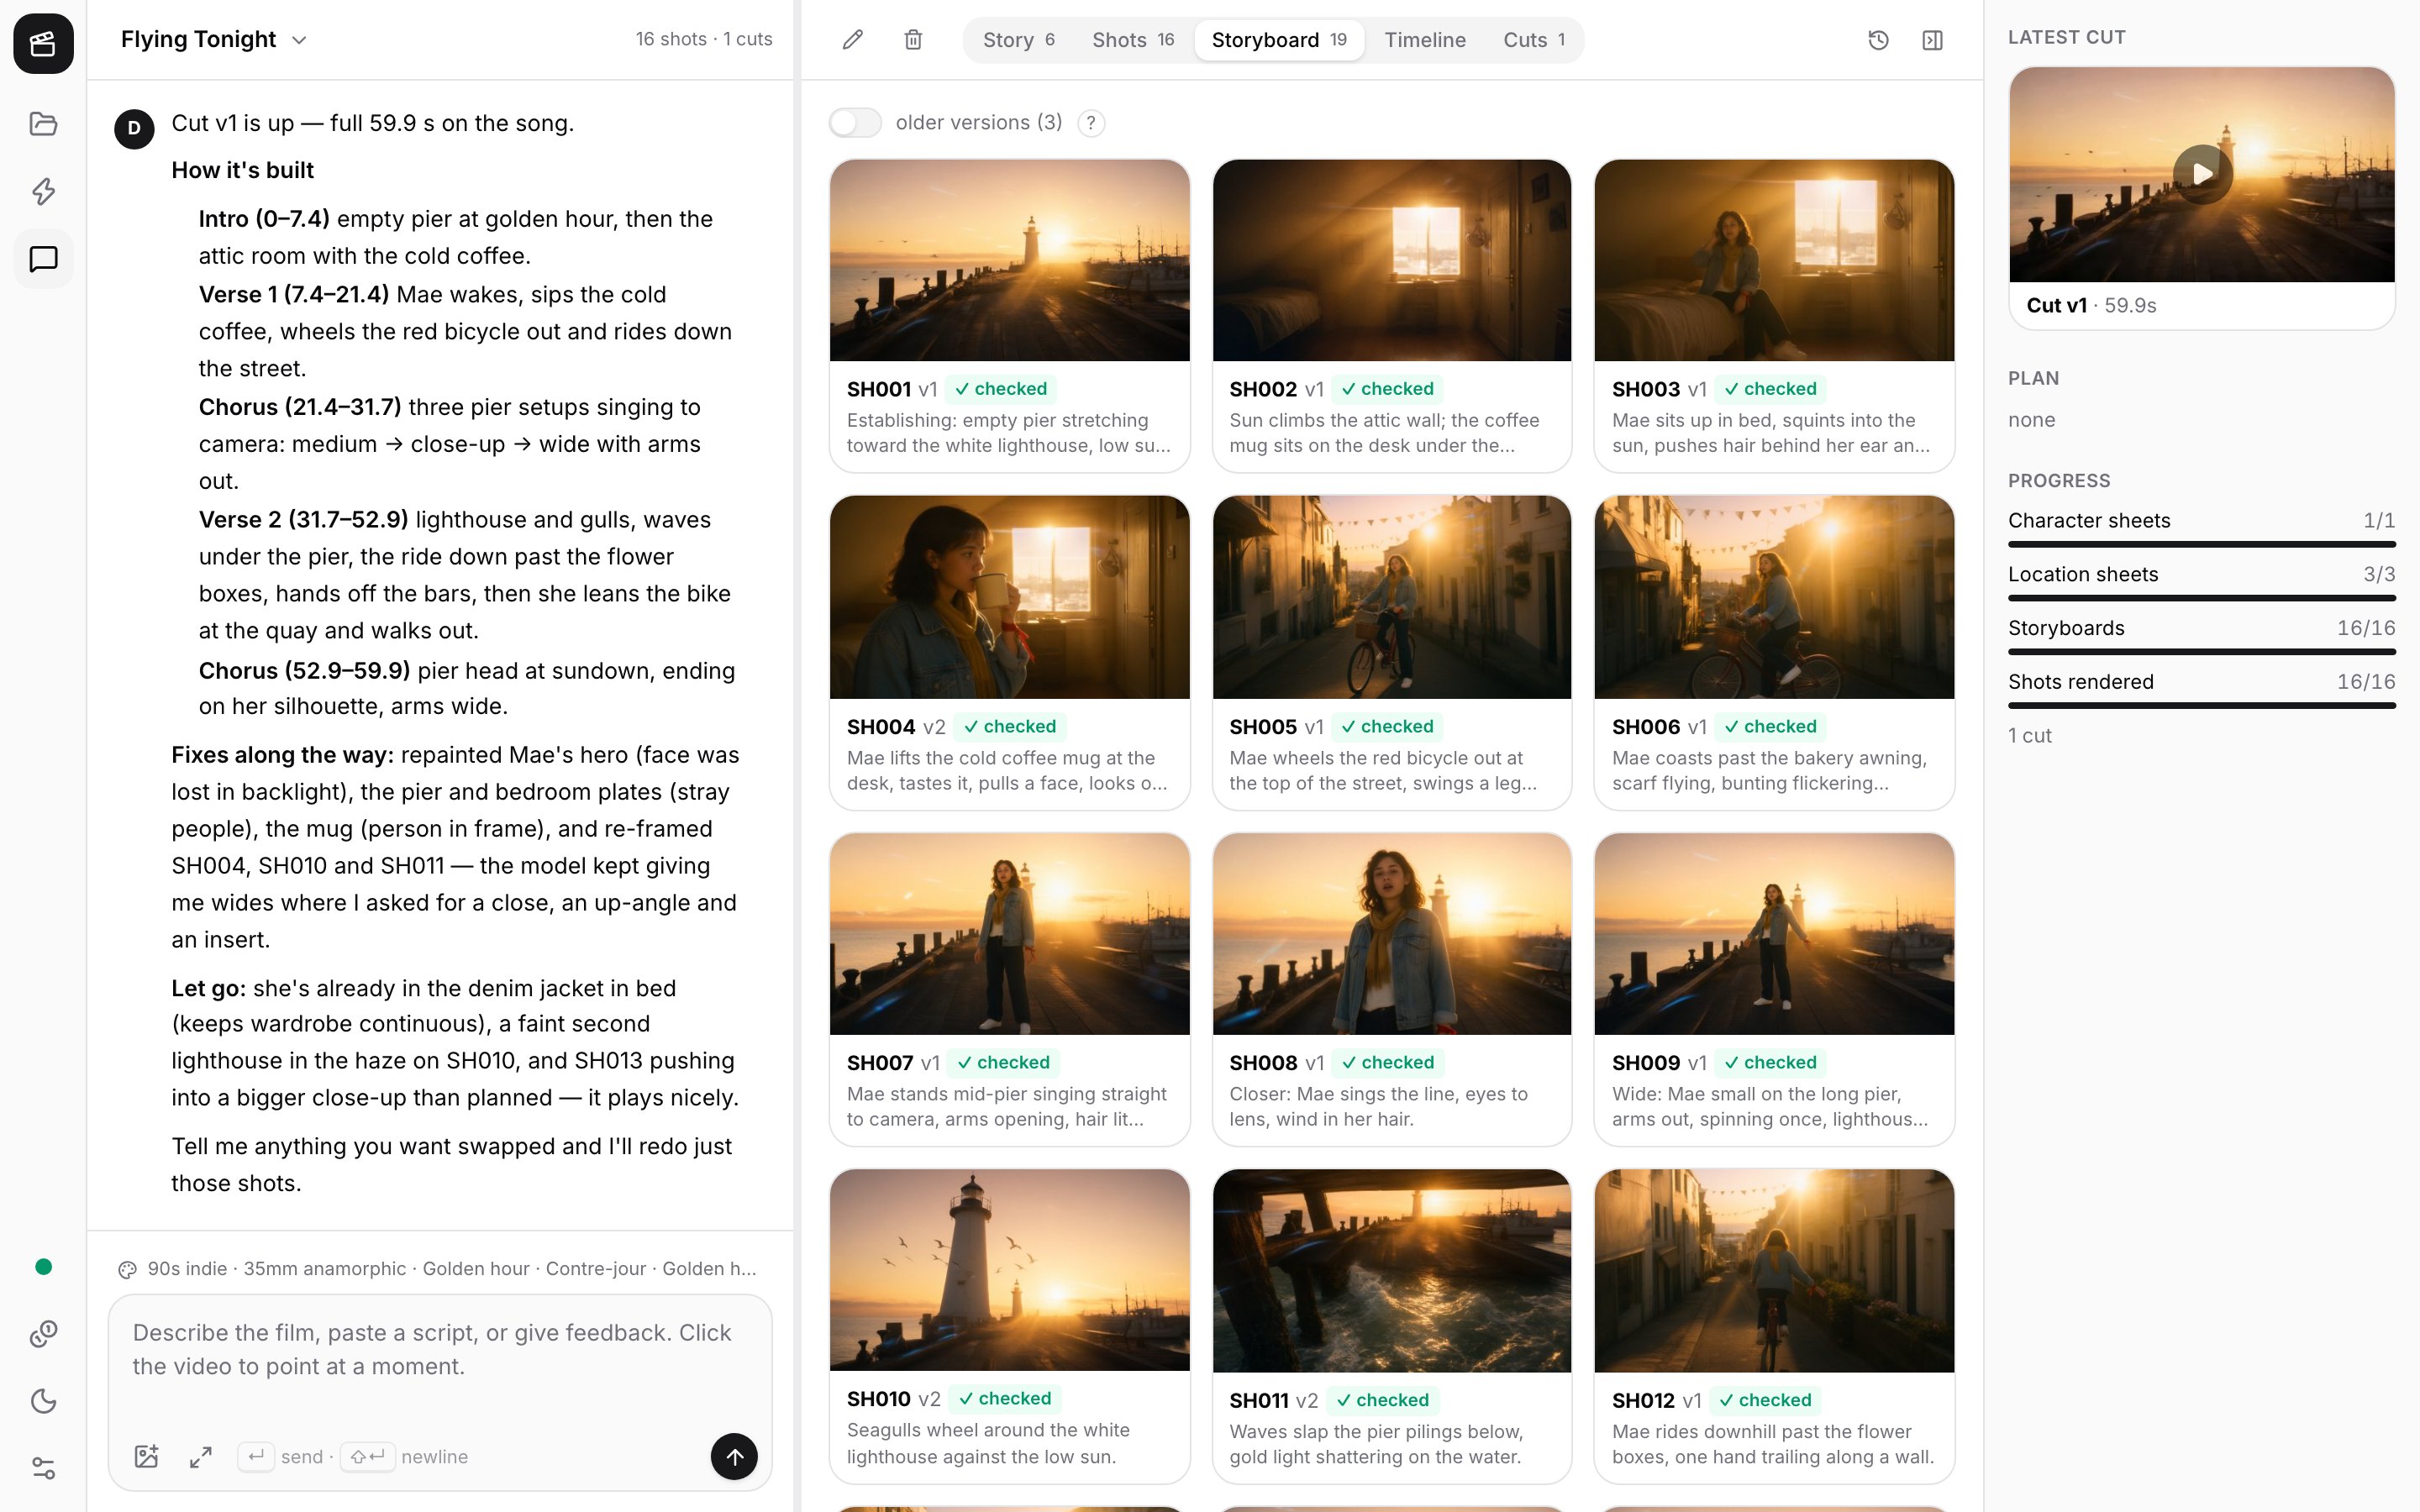
Task: Open the folder icon in the sidebar
Action: tap(43, 124)
